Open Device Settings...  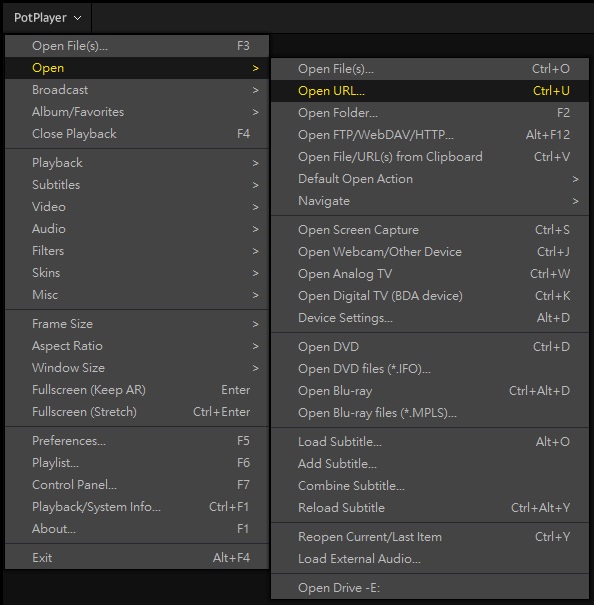pyautogui.click(x=430, y=318)
